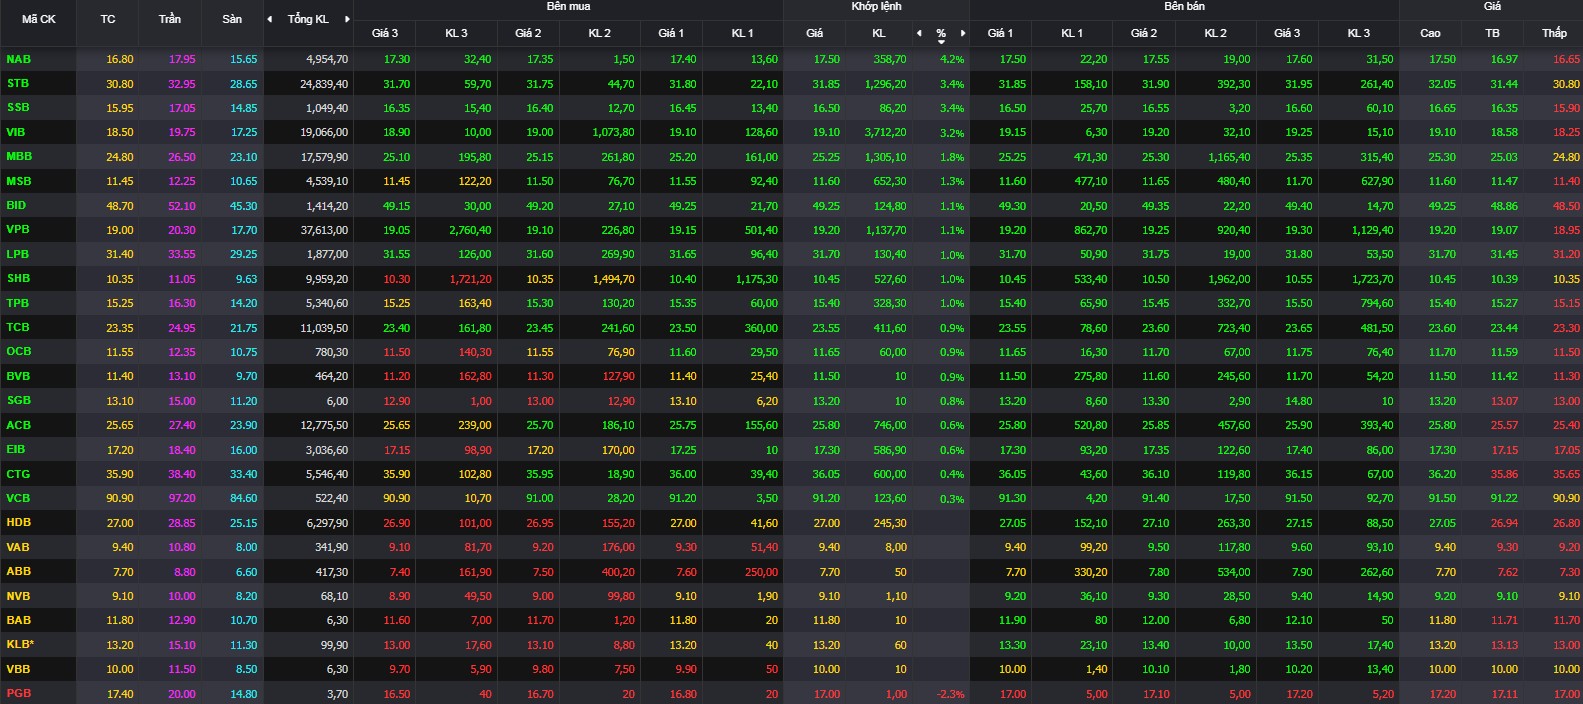Select the EIB ticker symbol
The width and height of the screenshot is (1583, 704).
click(x=16, y=450)
